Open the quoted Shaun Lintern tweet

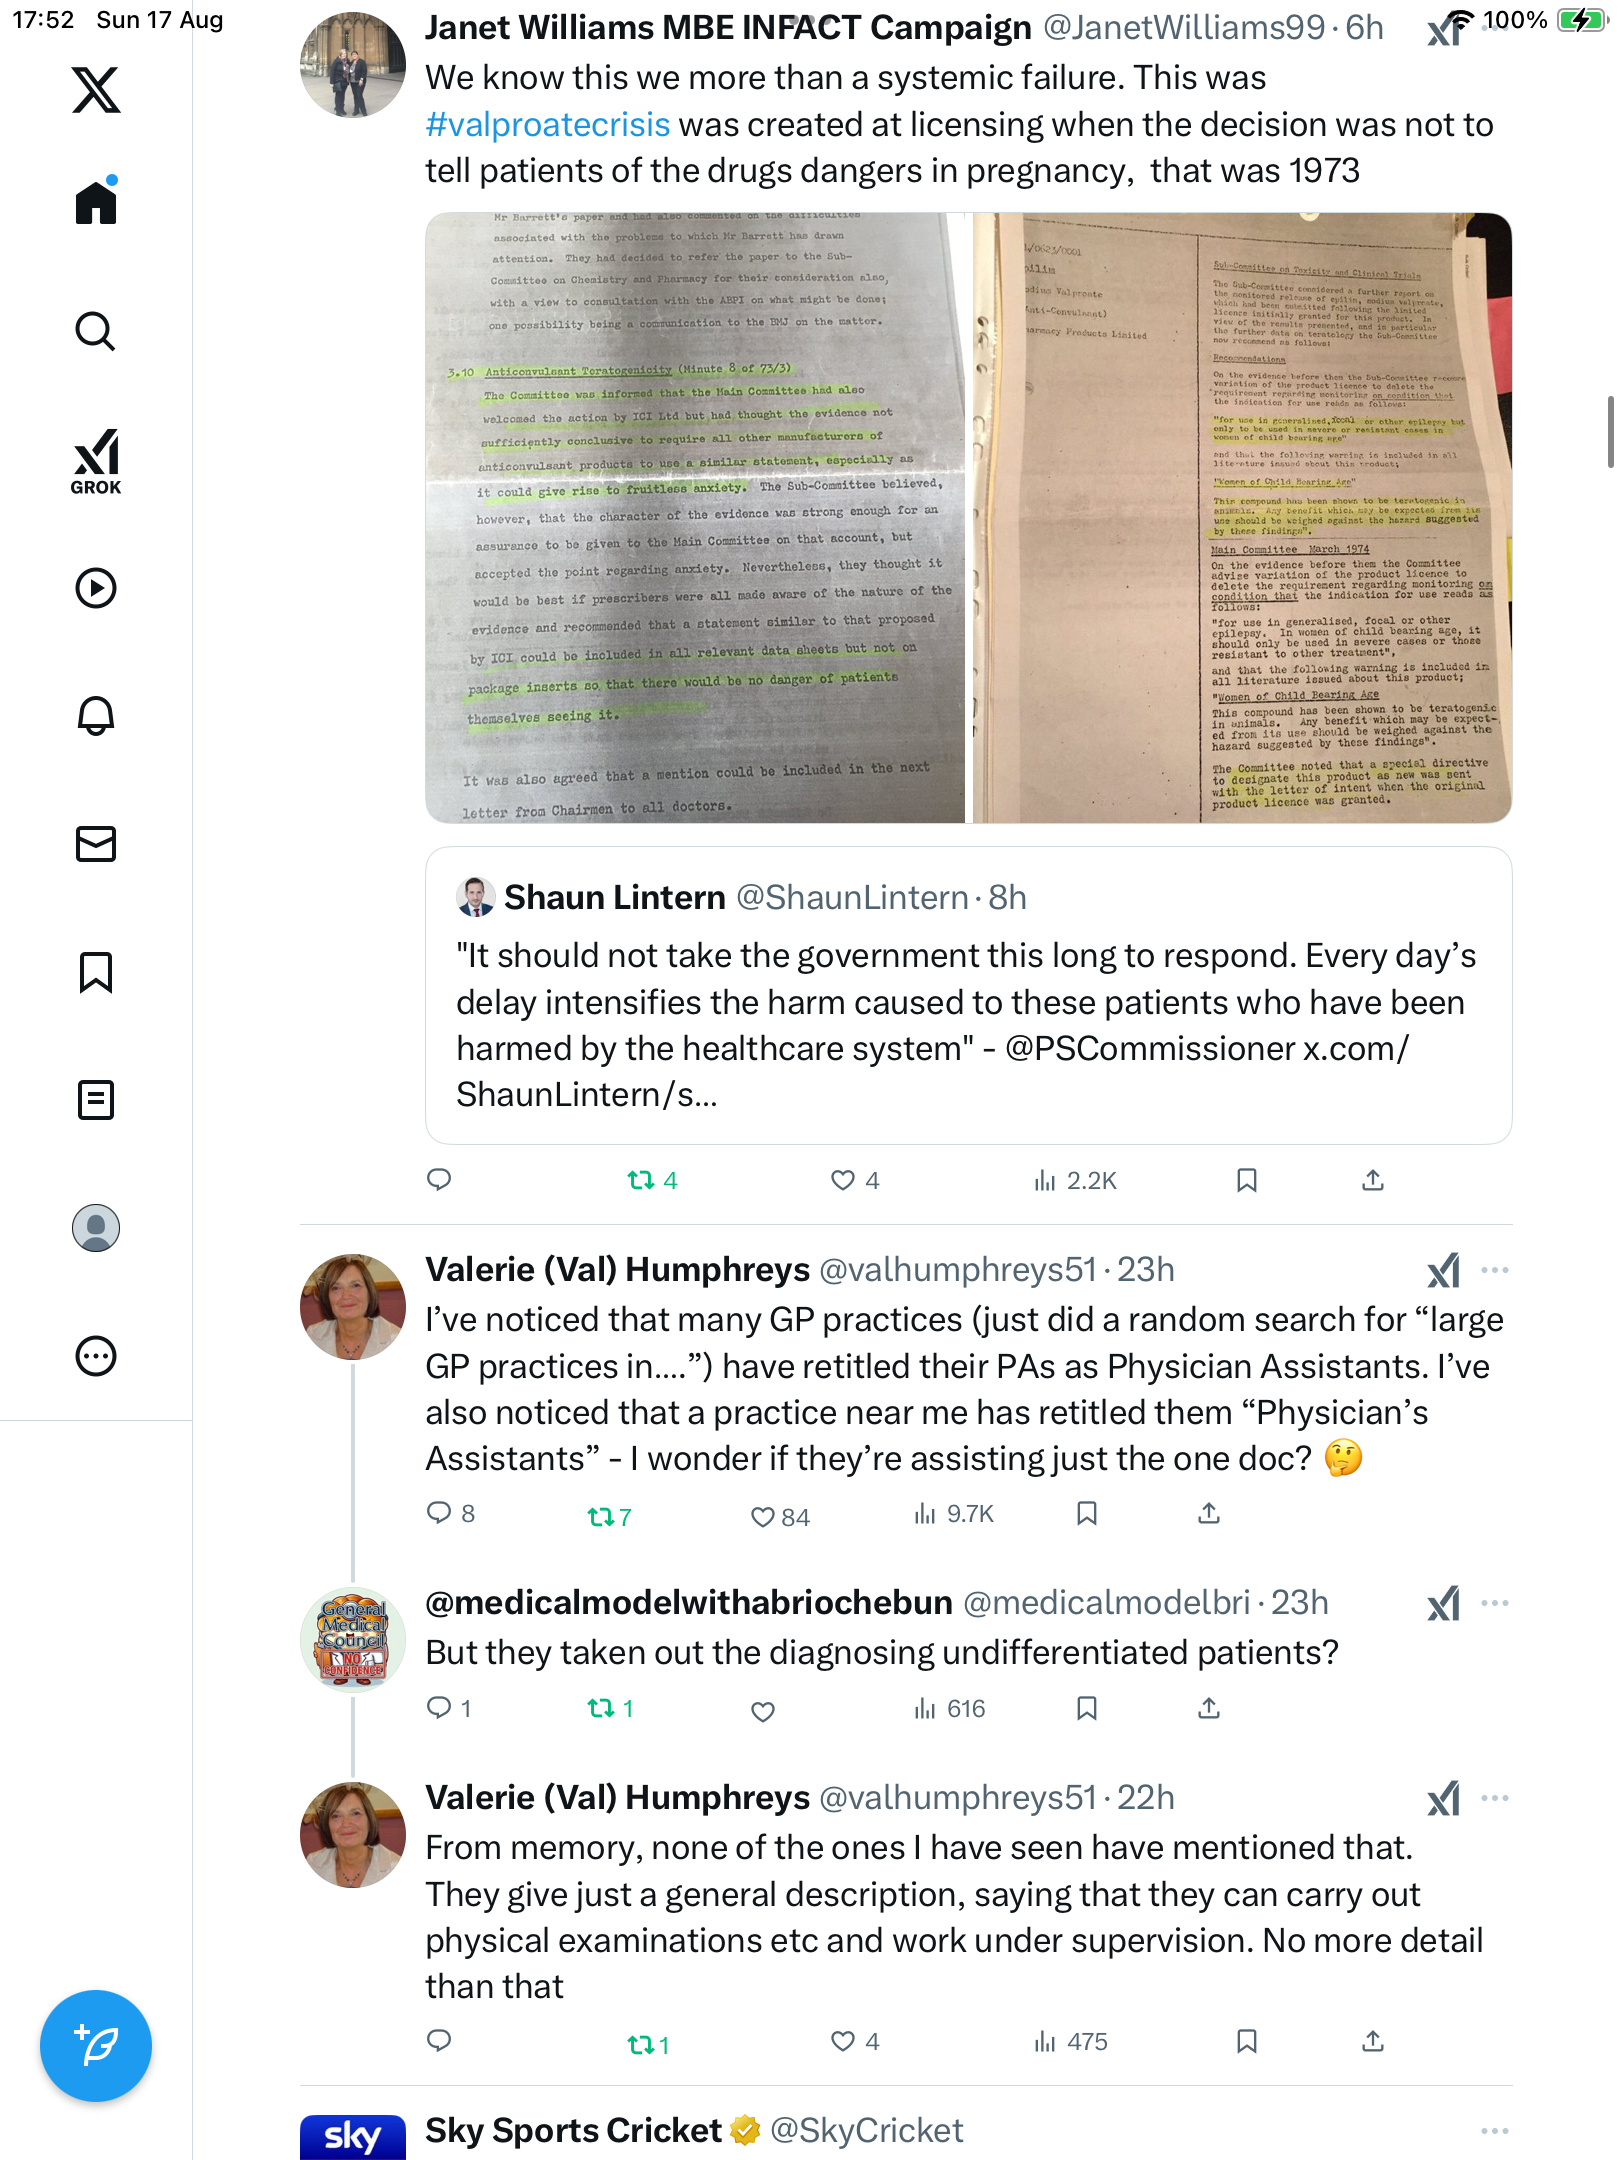(x=968, y=995)
